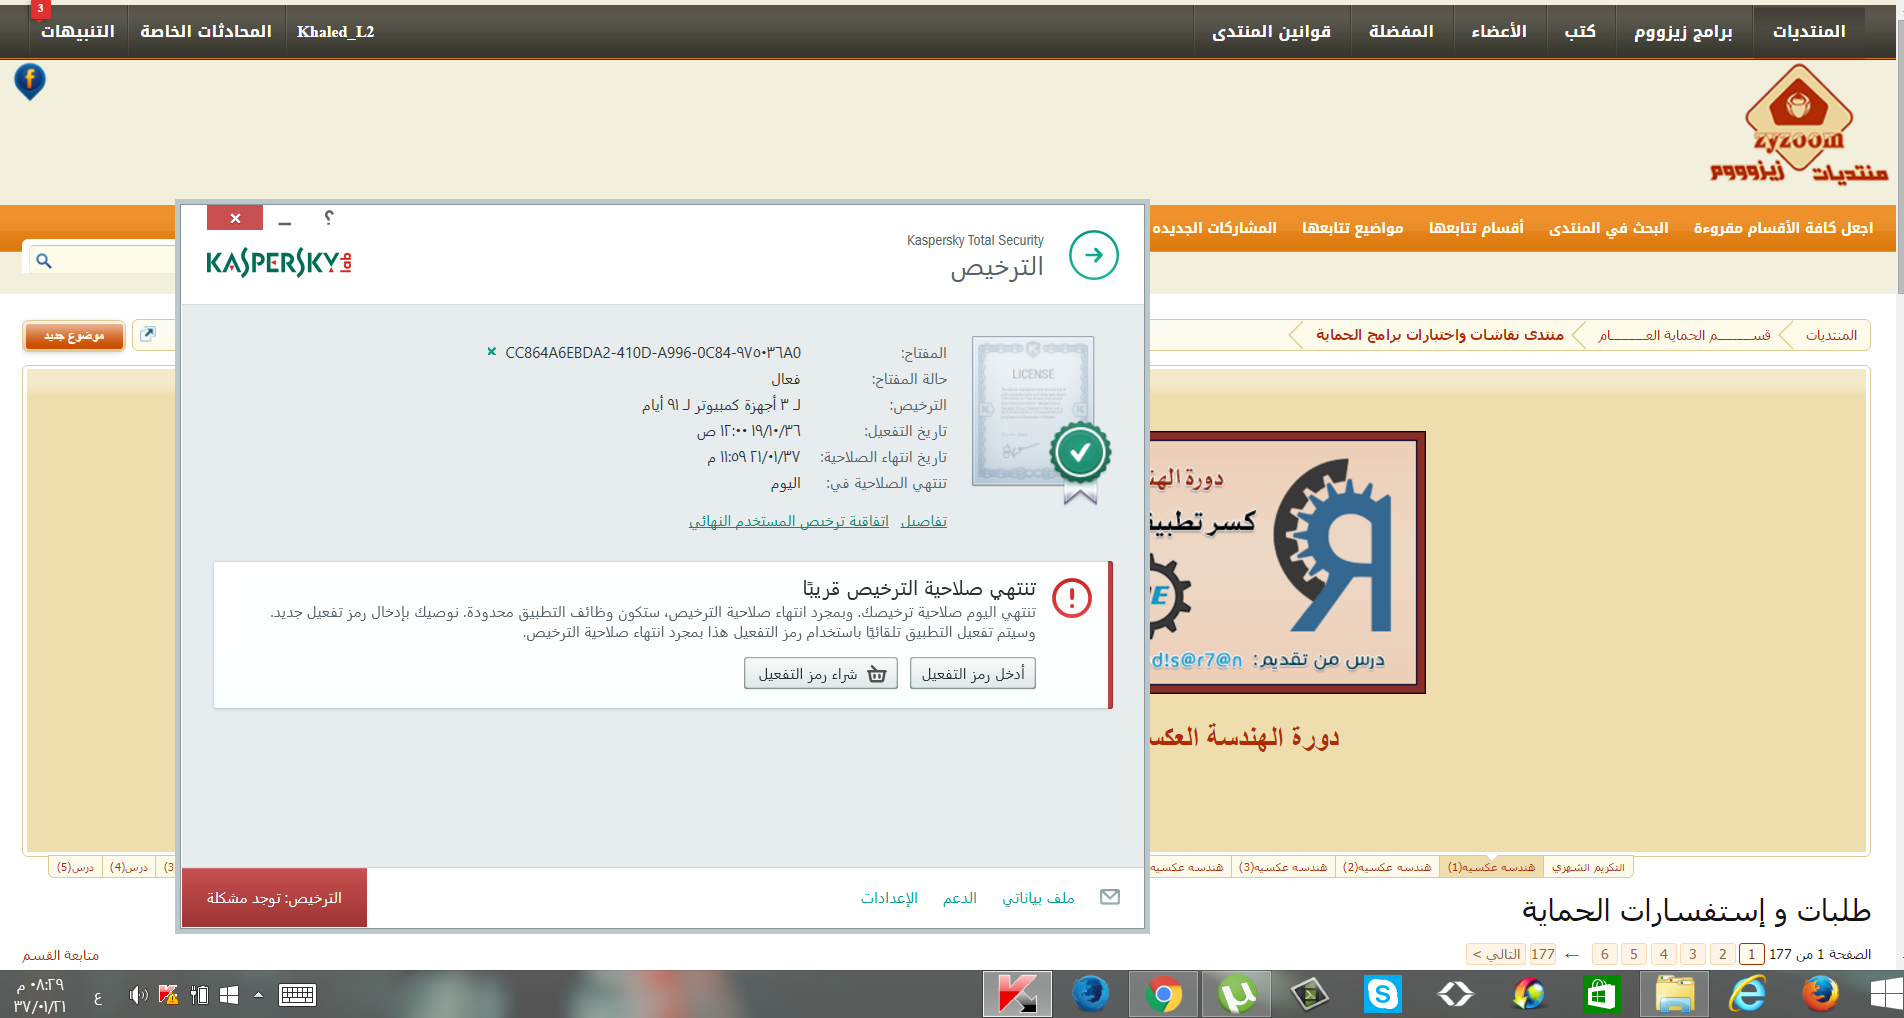Open the license details link (تفاصيل)

point(924,521)
